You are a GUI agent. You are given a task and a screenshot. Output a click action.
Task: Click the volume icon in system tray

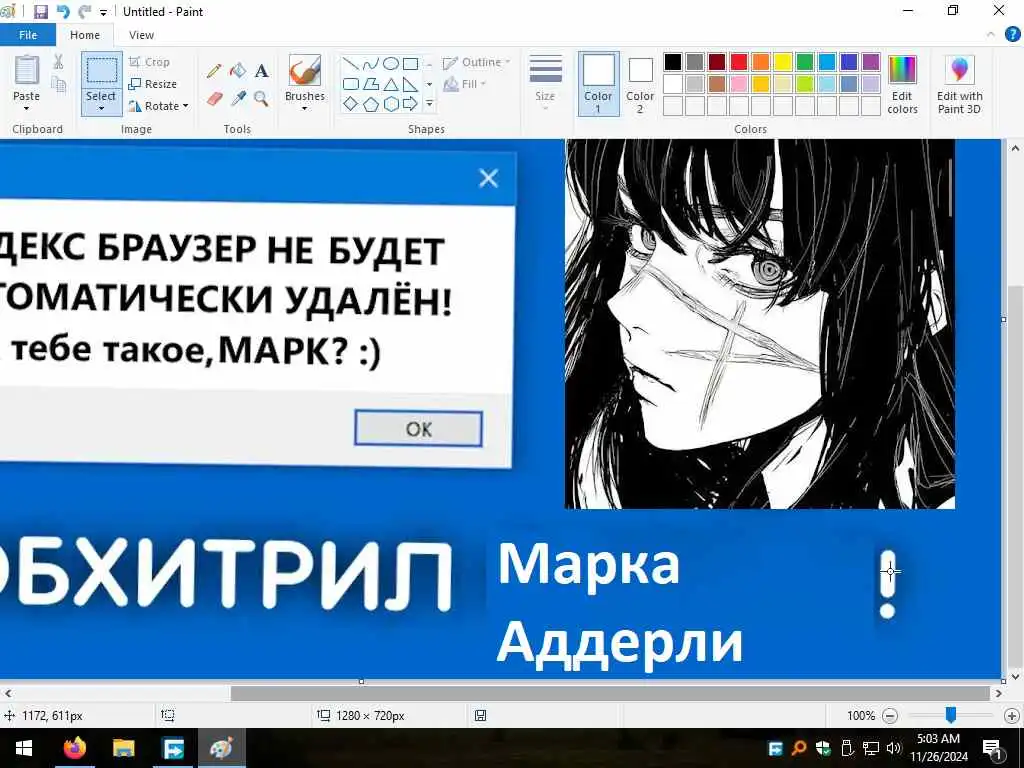pyautogui.click(x=893, y=748)
